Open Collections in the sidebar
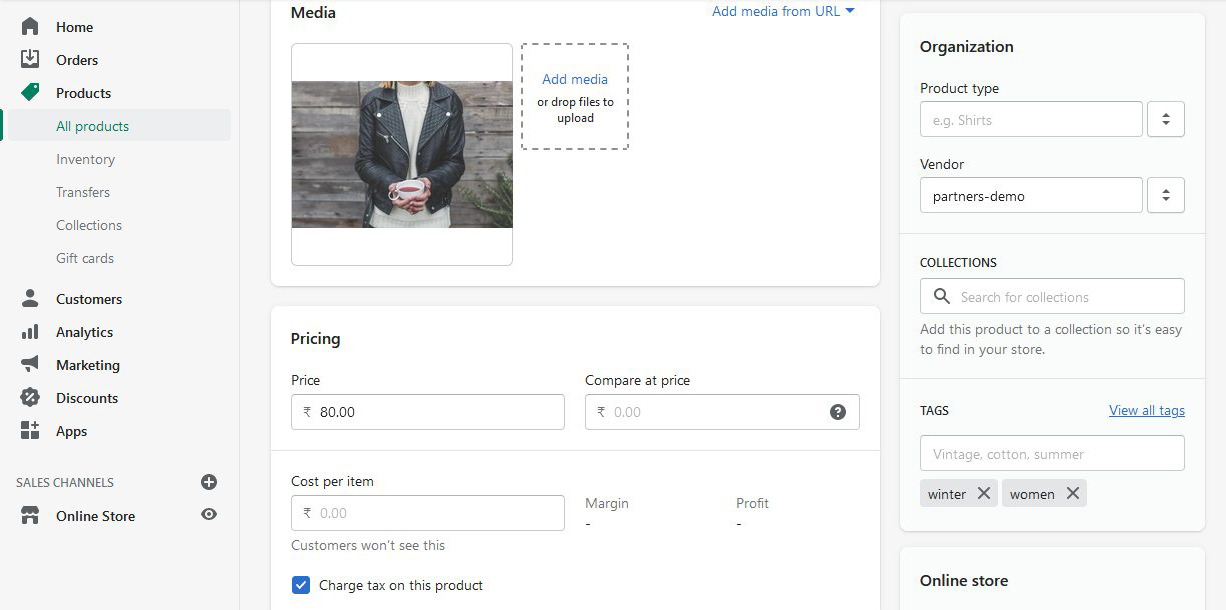This screenshot has height=610, width=1226. click(x=89, y=225)
